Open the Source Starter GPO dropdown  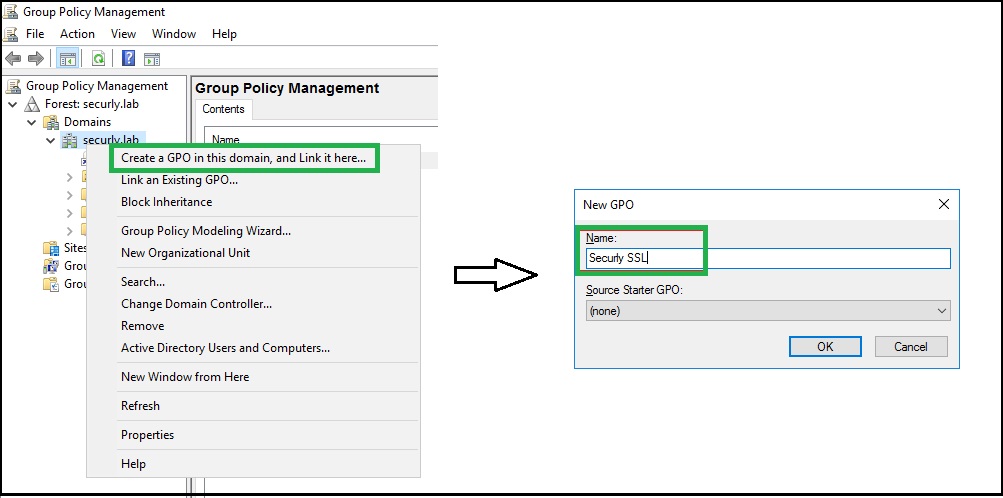767,311
